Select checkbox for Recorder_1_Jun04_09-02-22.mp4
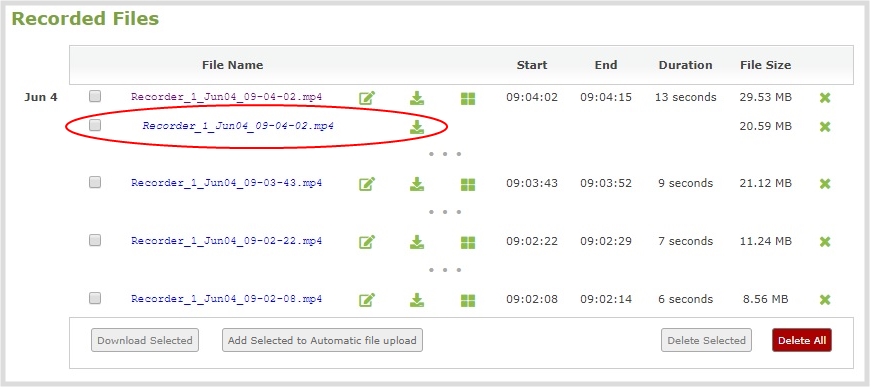The height and width of the screenshot is (389, 871). (x=95, y=240)
